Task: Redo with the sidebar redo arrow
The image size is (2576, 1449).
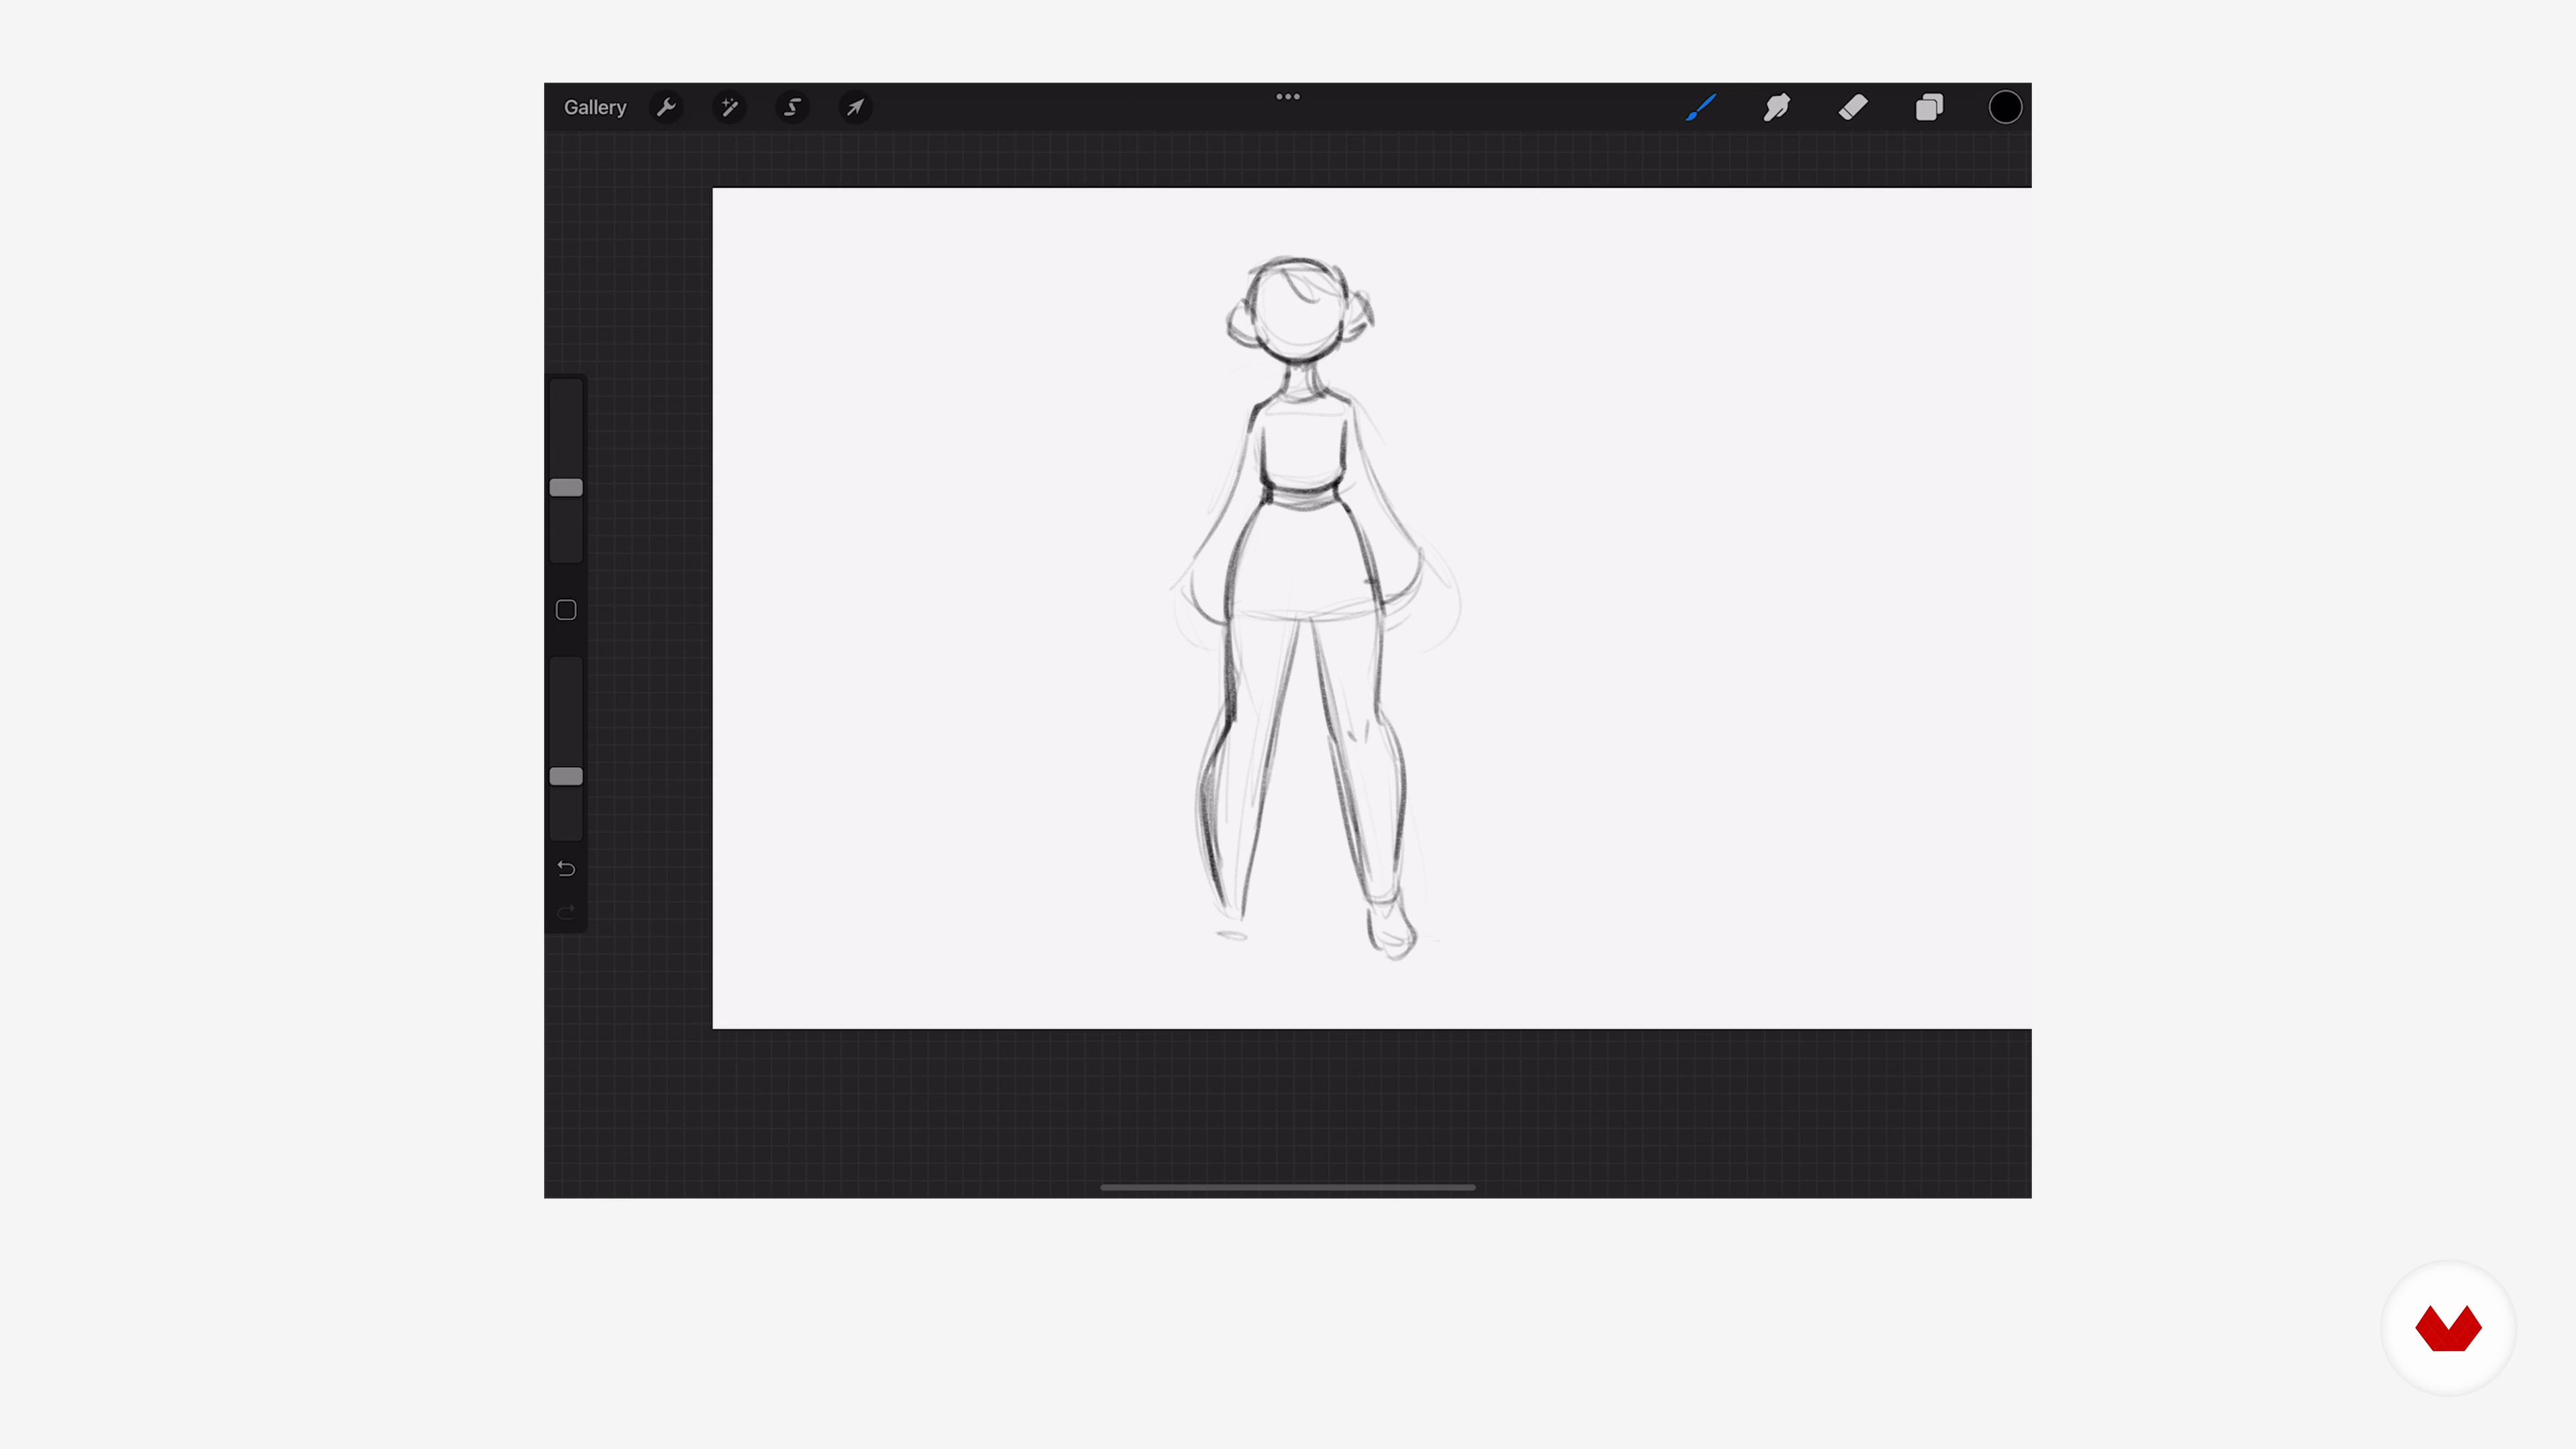Action: click(566, 912)
